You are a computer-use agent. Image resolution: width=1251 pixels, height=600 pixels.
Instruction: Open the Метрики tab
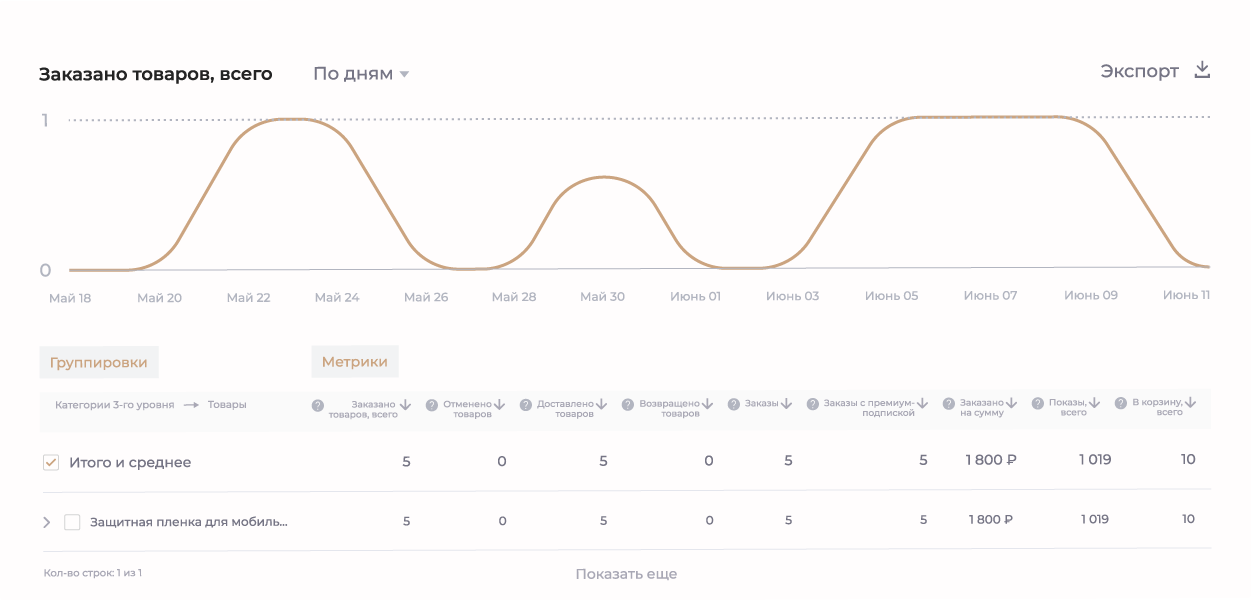coord(355,361)
